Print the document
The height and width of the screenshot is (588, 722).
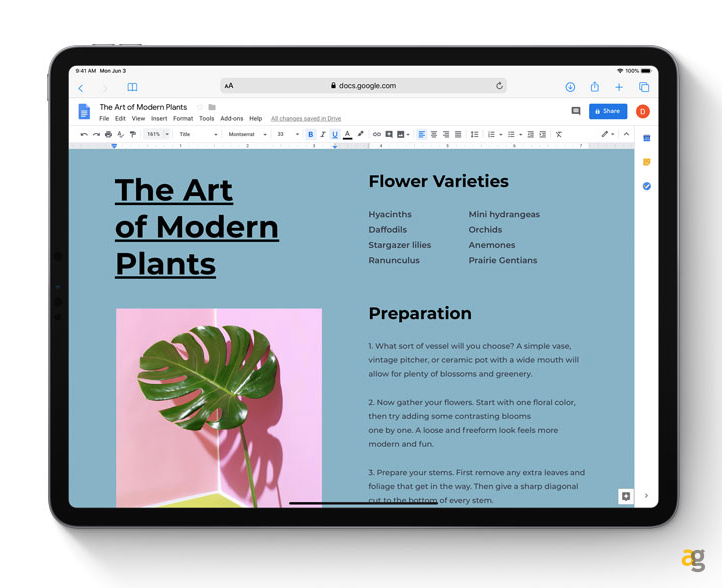coord(108,134)
